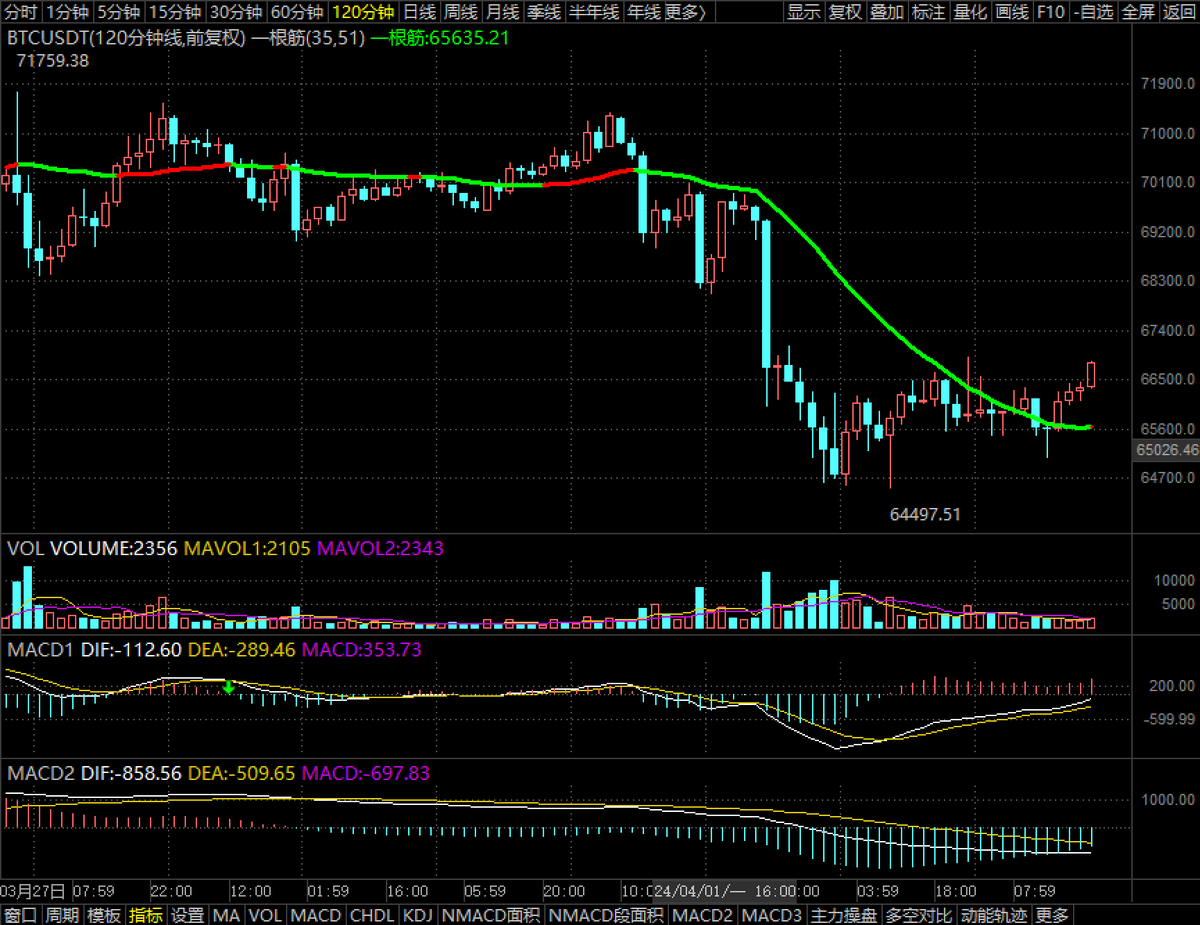Open the 季线 quarterly chart
This screenshot has width=1200, height=925.
[543, 12]
